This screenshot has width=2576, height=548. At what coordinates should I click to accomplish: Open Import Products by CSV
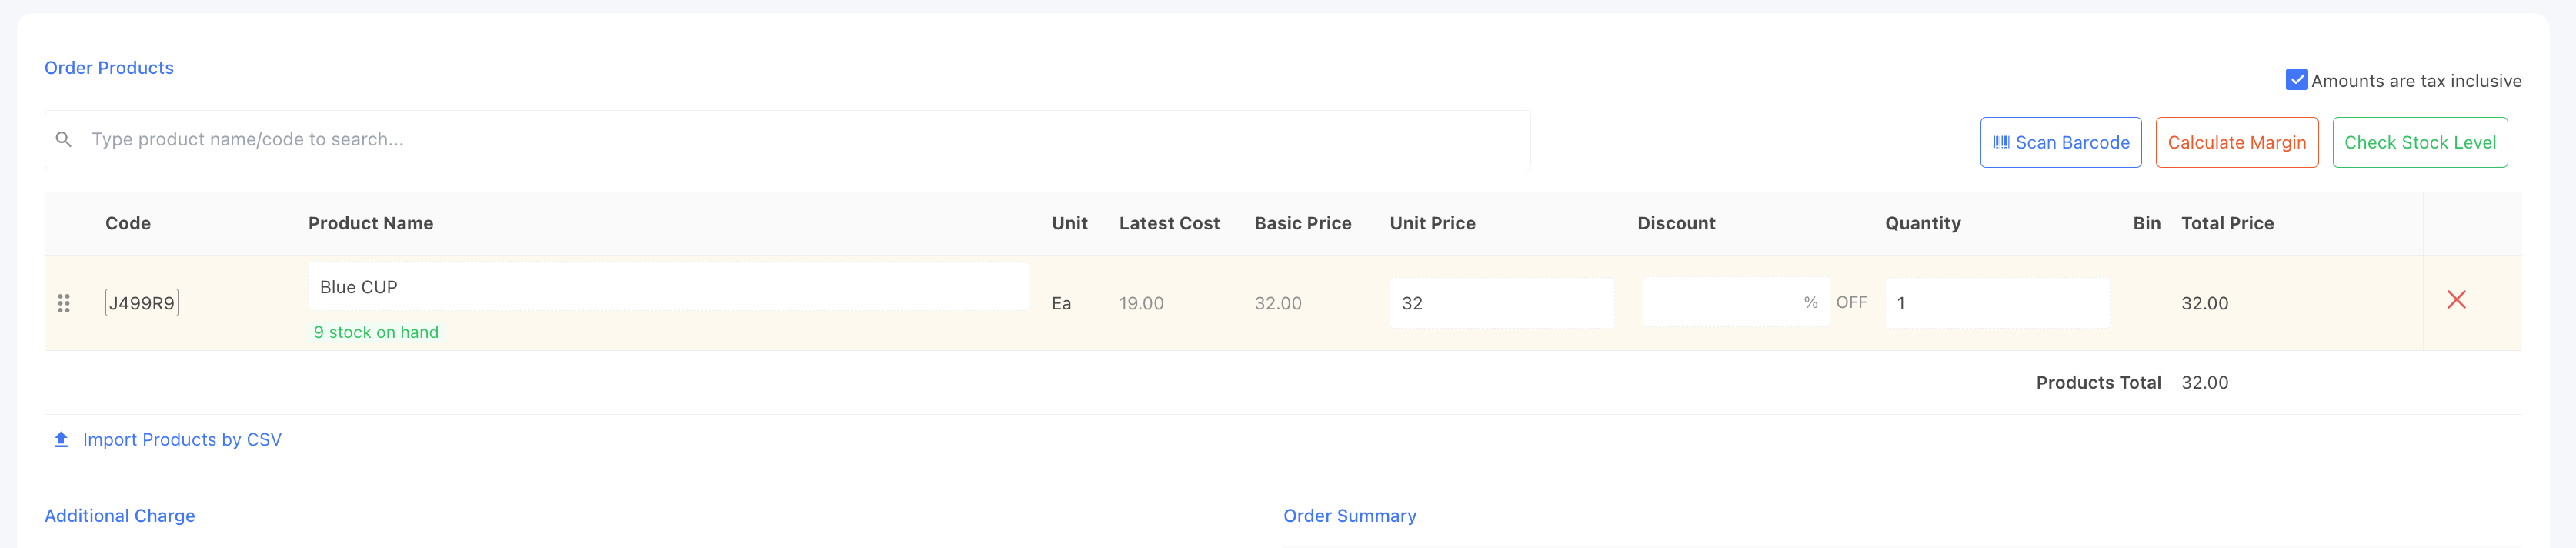click(x=182, y=439)
